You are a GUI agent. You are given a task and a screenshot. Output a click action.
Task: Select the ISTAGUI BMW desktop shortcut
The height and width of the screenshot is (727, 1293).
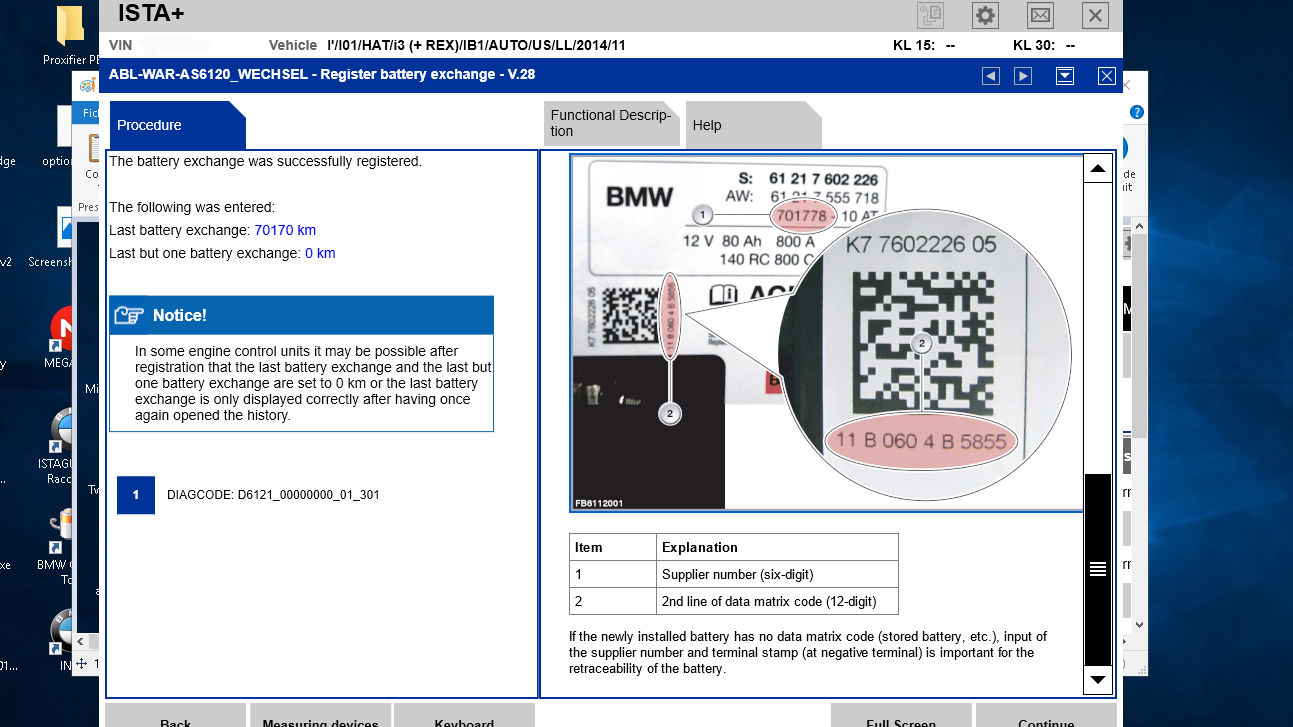[66, 447]
